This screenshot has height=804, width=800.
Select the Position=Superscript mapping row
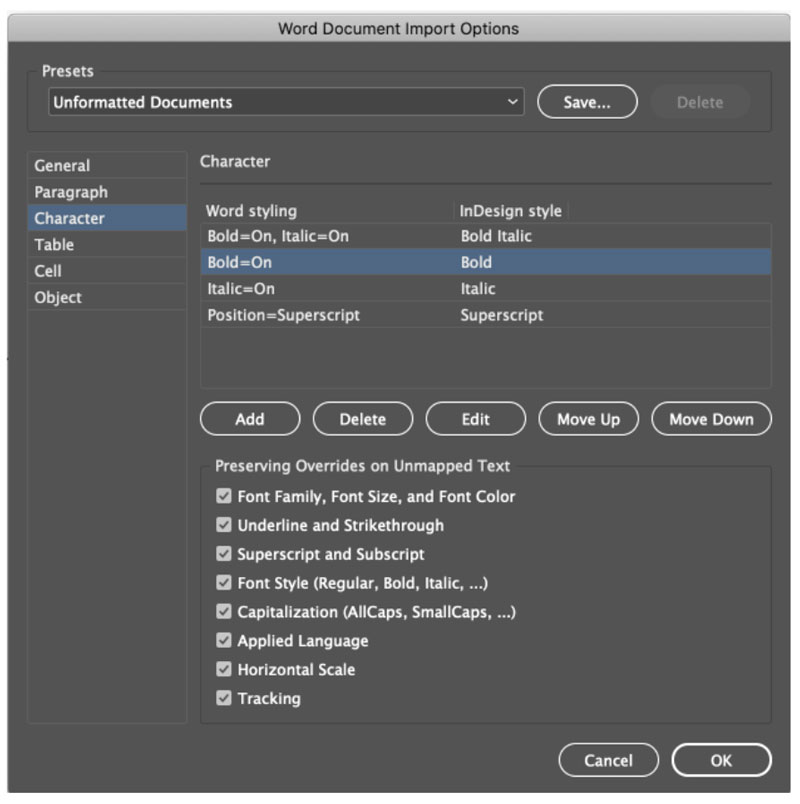tap(486, 315)
